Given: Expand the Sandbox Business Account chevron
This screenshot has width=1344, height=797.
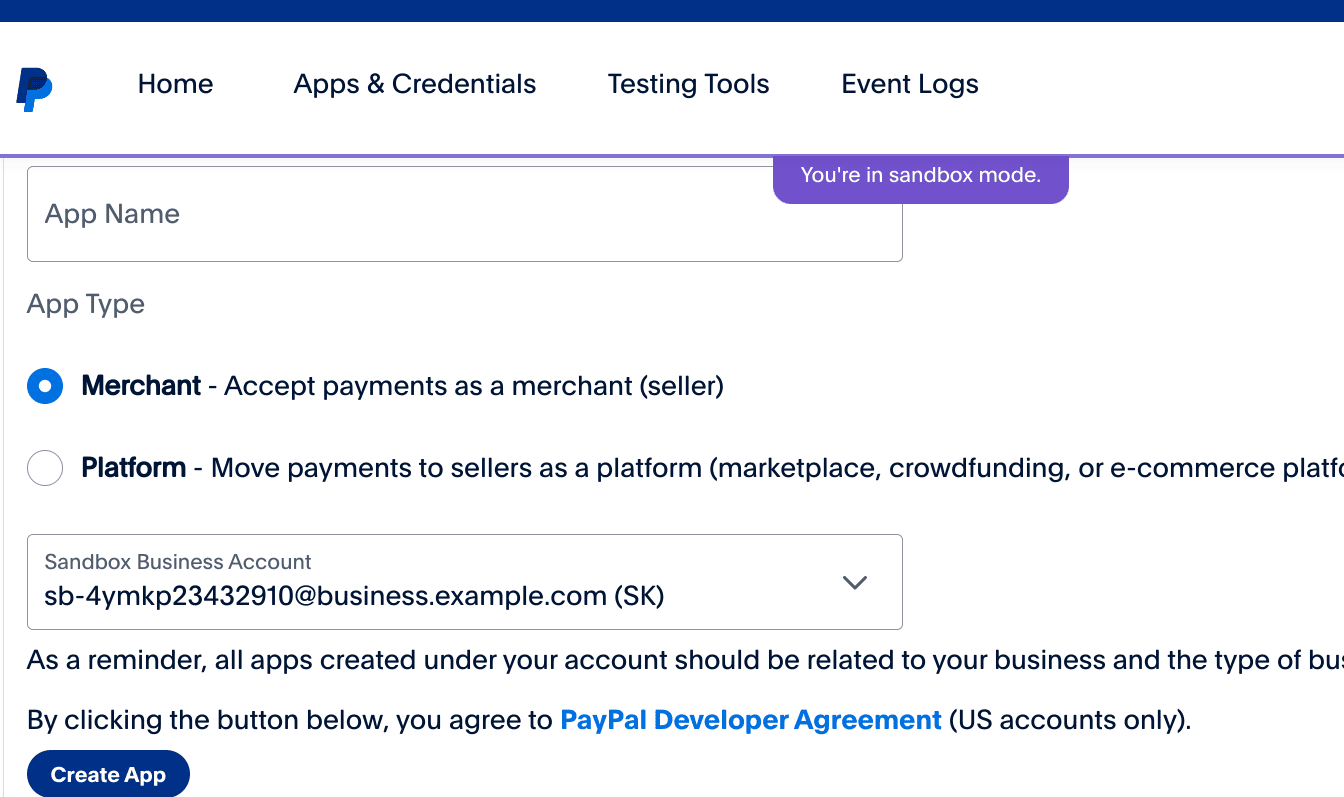Looking at the screenshot, I should coord(854,582).
